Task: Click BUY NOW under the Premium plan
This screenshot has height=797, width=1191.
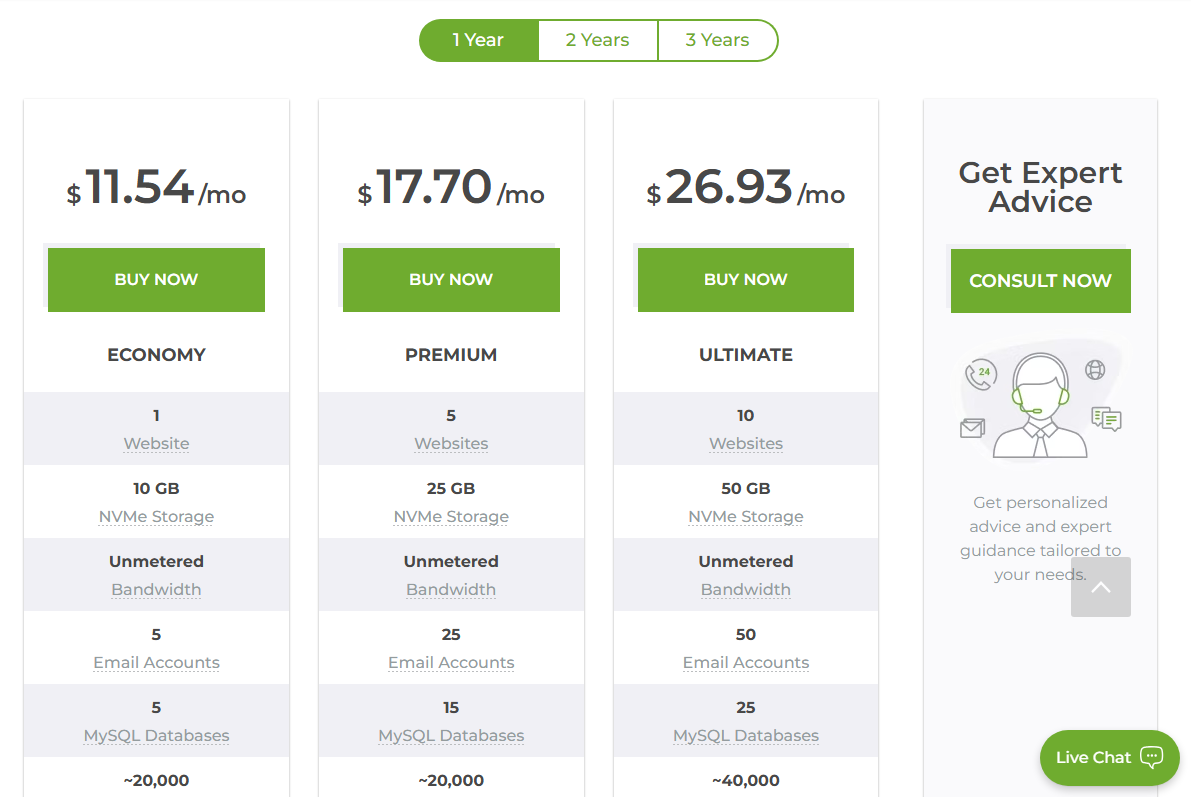Action: click(451, 279)
